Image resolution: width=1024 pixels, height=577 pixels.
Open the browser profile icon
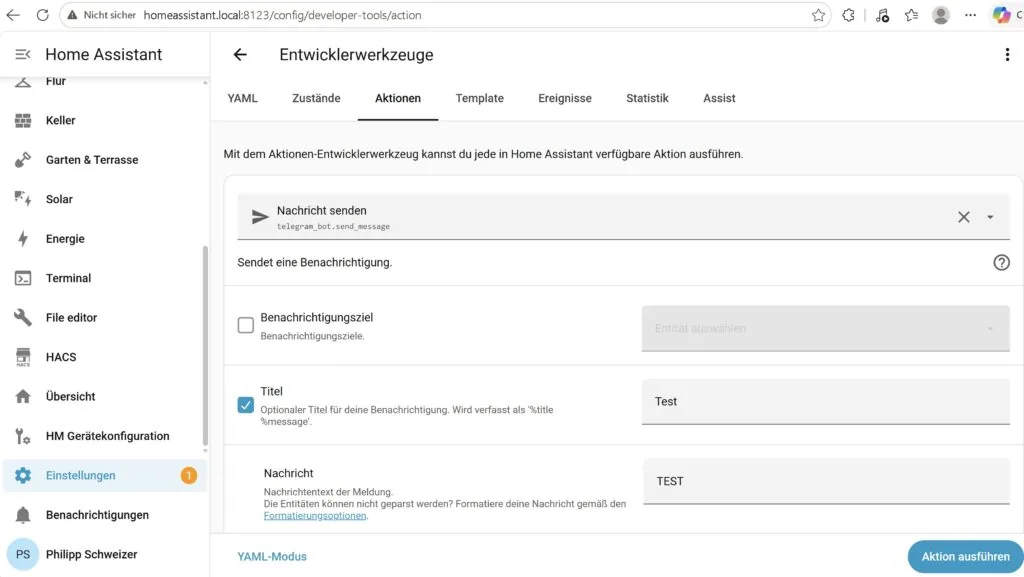click(940, 15)
